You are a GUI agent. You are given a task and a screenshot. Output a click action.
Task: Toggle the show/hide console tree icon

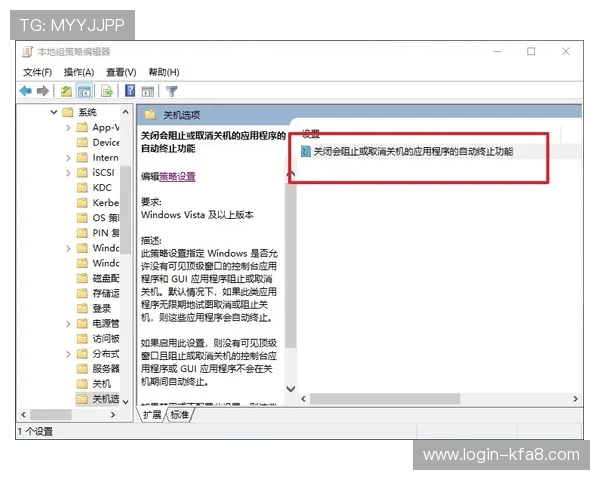tap(84, 91)
